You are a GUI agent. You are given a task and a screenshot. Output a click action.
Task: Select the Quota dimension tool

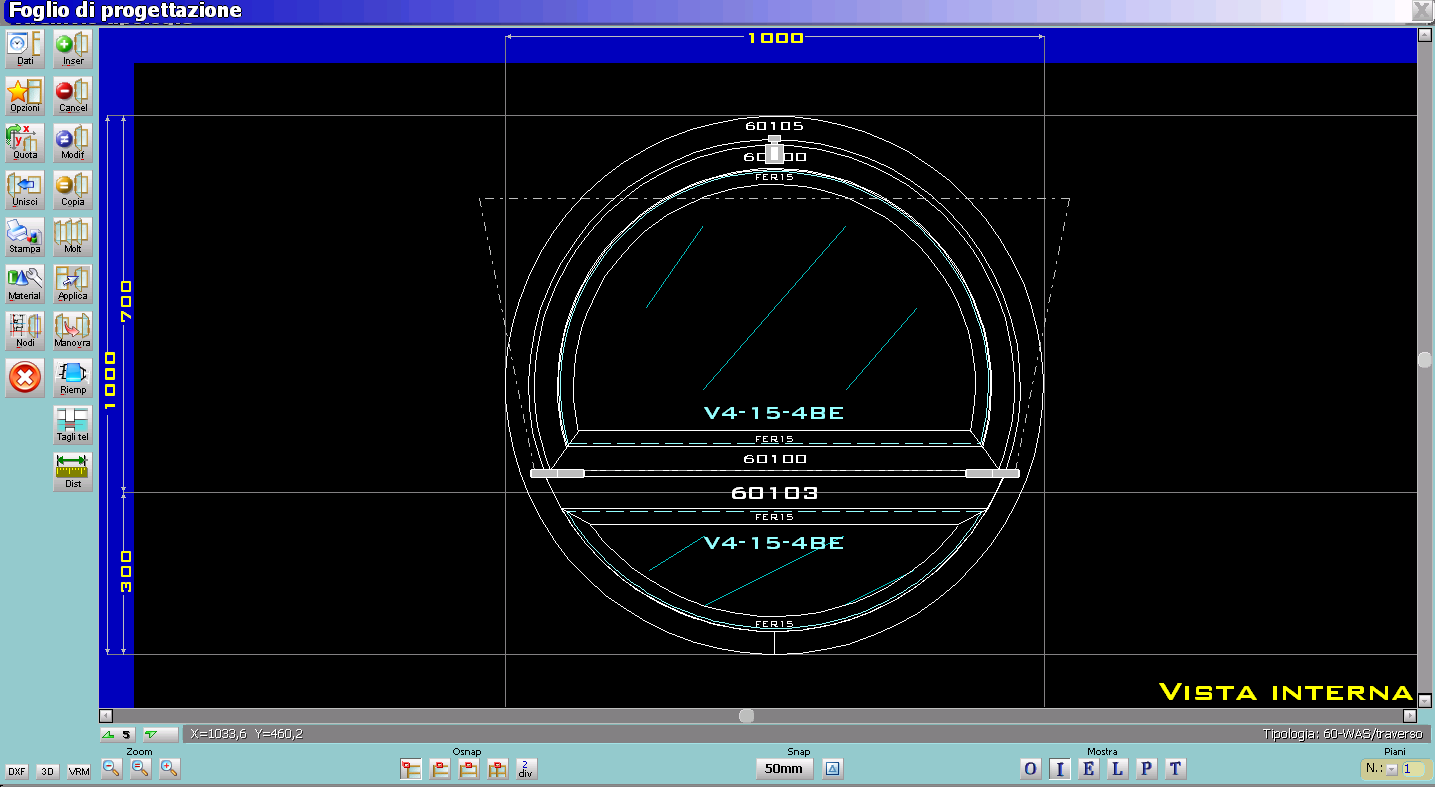pyautogui.click(x=25, y=143)
